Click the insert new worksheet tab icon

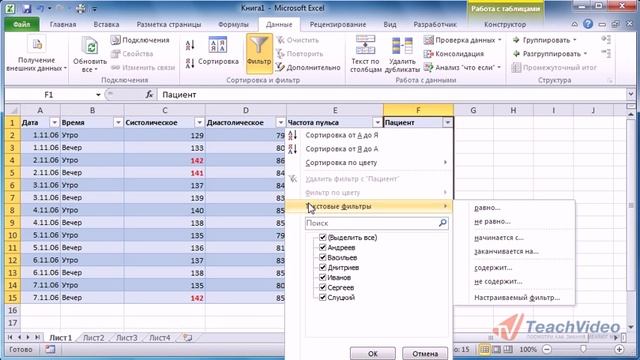187,338
